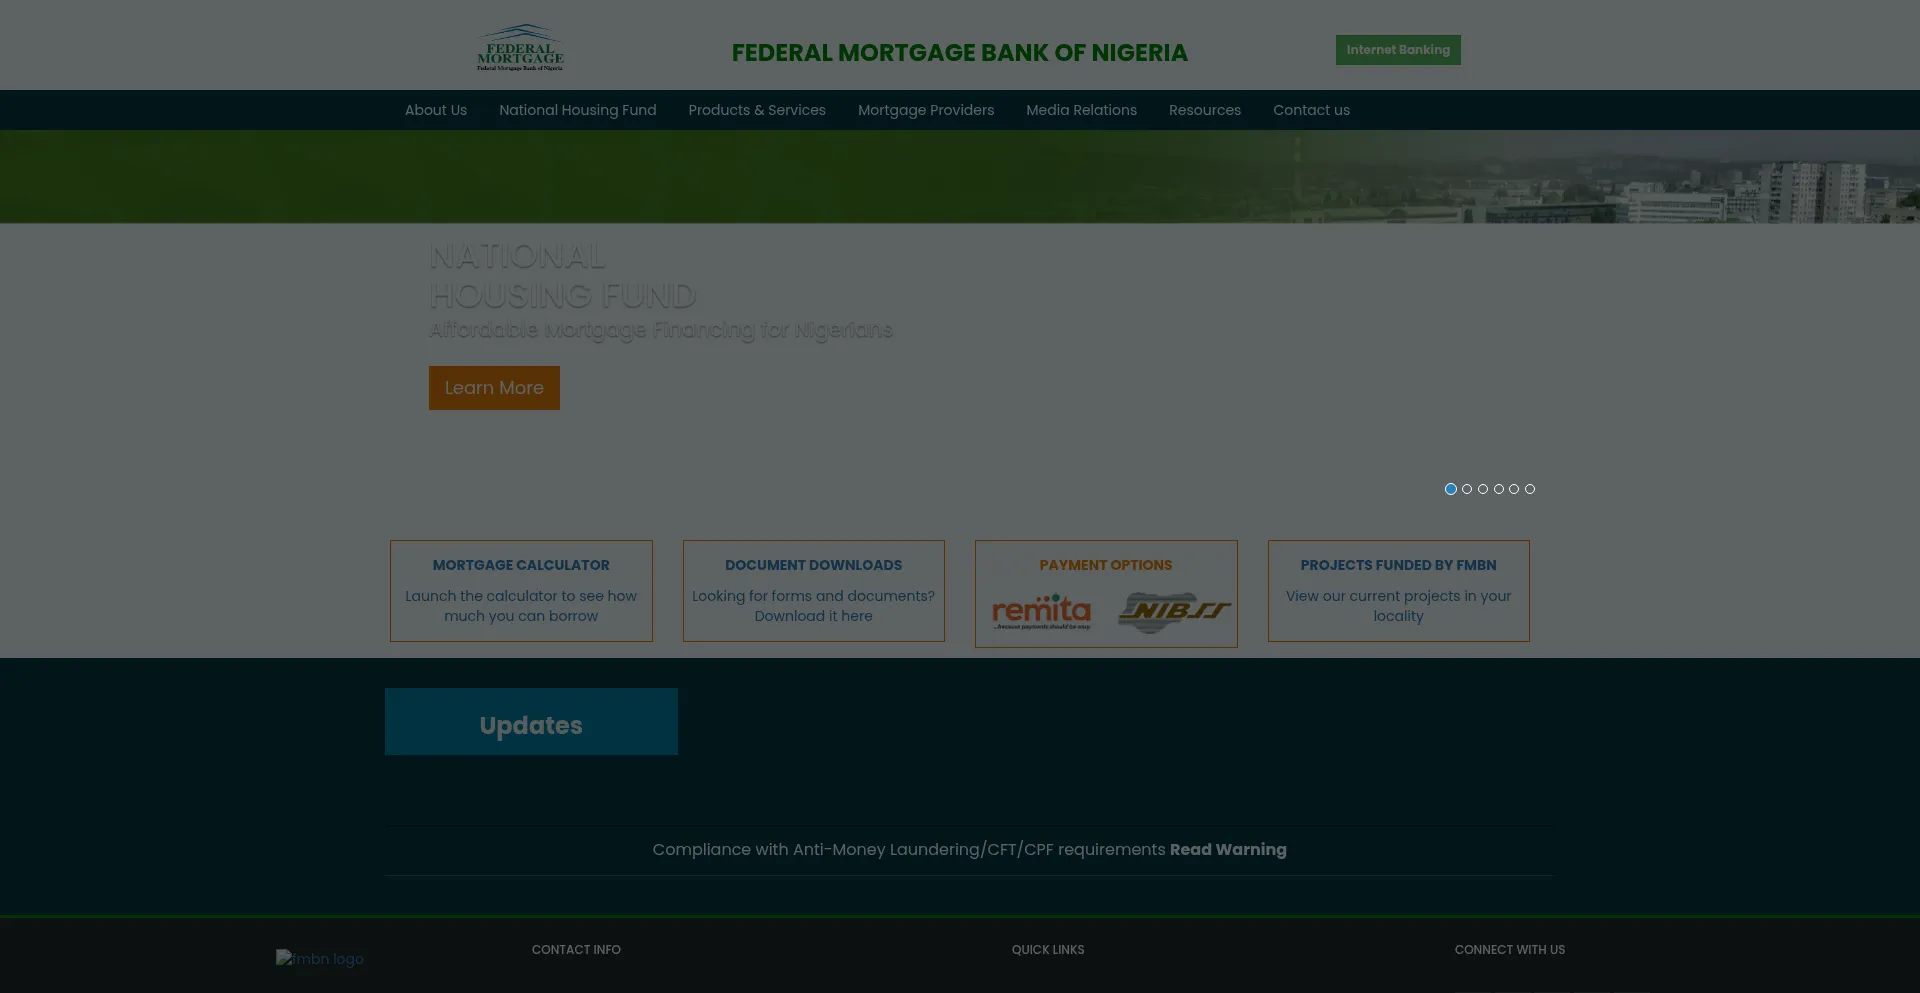The width and height of the screenshot is (1920, 993).
Task: Expand the Products & Services menu
Action: (x=757, y=110)
